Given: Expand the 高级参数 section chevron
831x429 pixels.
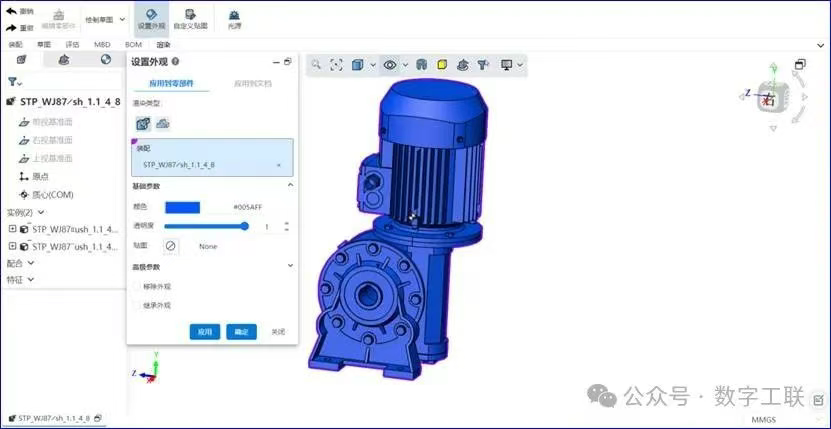Looking at the screenshot, I should [x=290, y=266].
